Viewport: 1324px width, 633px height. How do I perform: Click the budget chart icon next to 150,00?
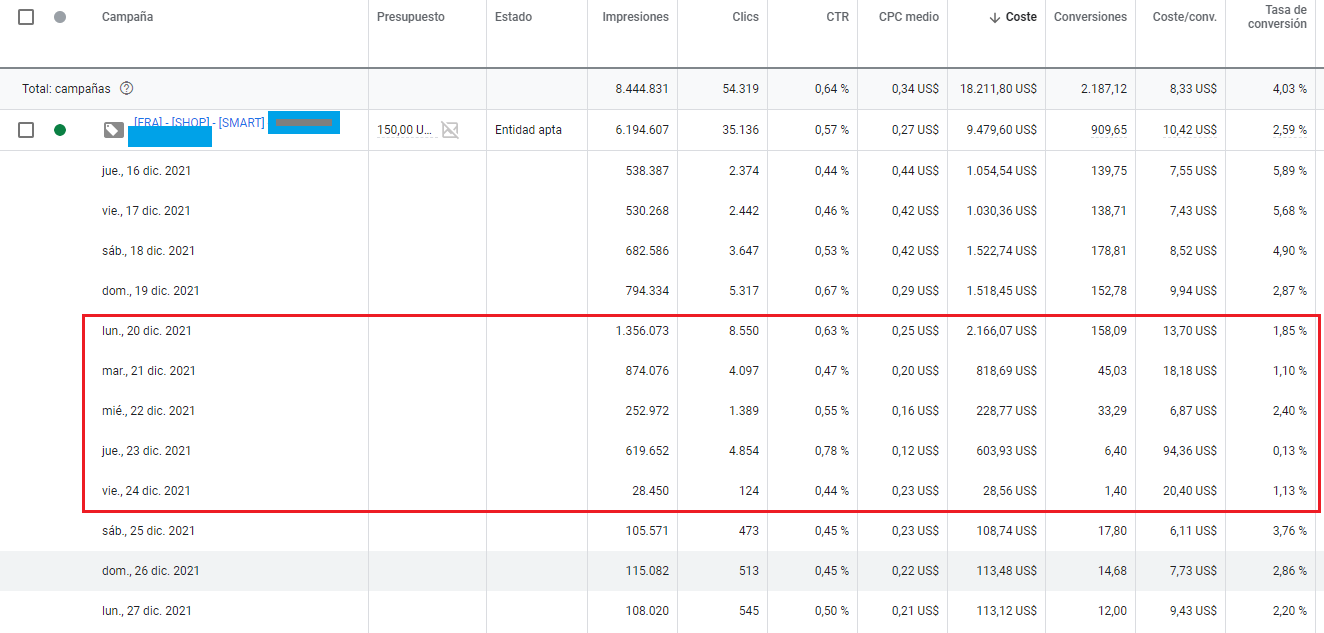[451, 130]
